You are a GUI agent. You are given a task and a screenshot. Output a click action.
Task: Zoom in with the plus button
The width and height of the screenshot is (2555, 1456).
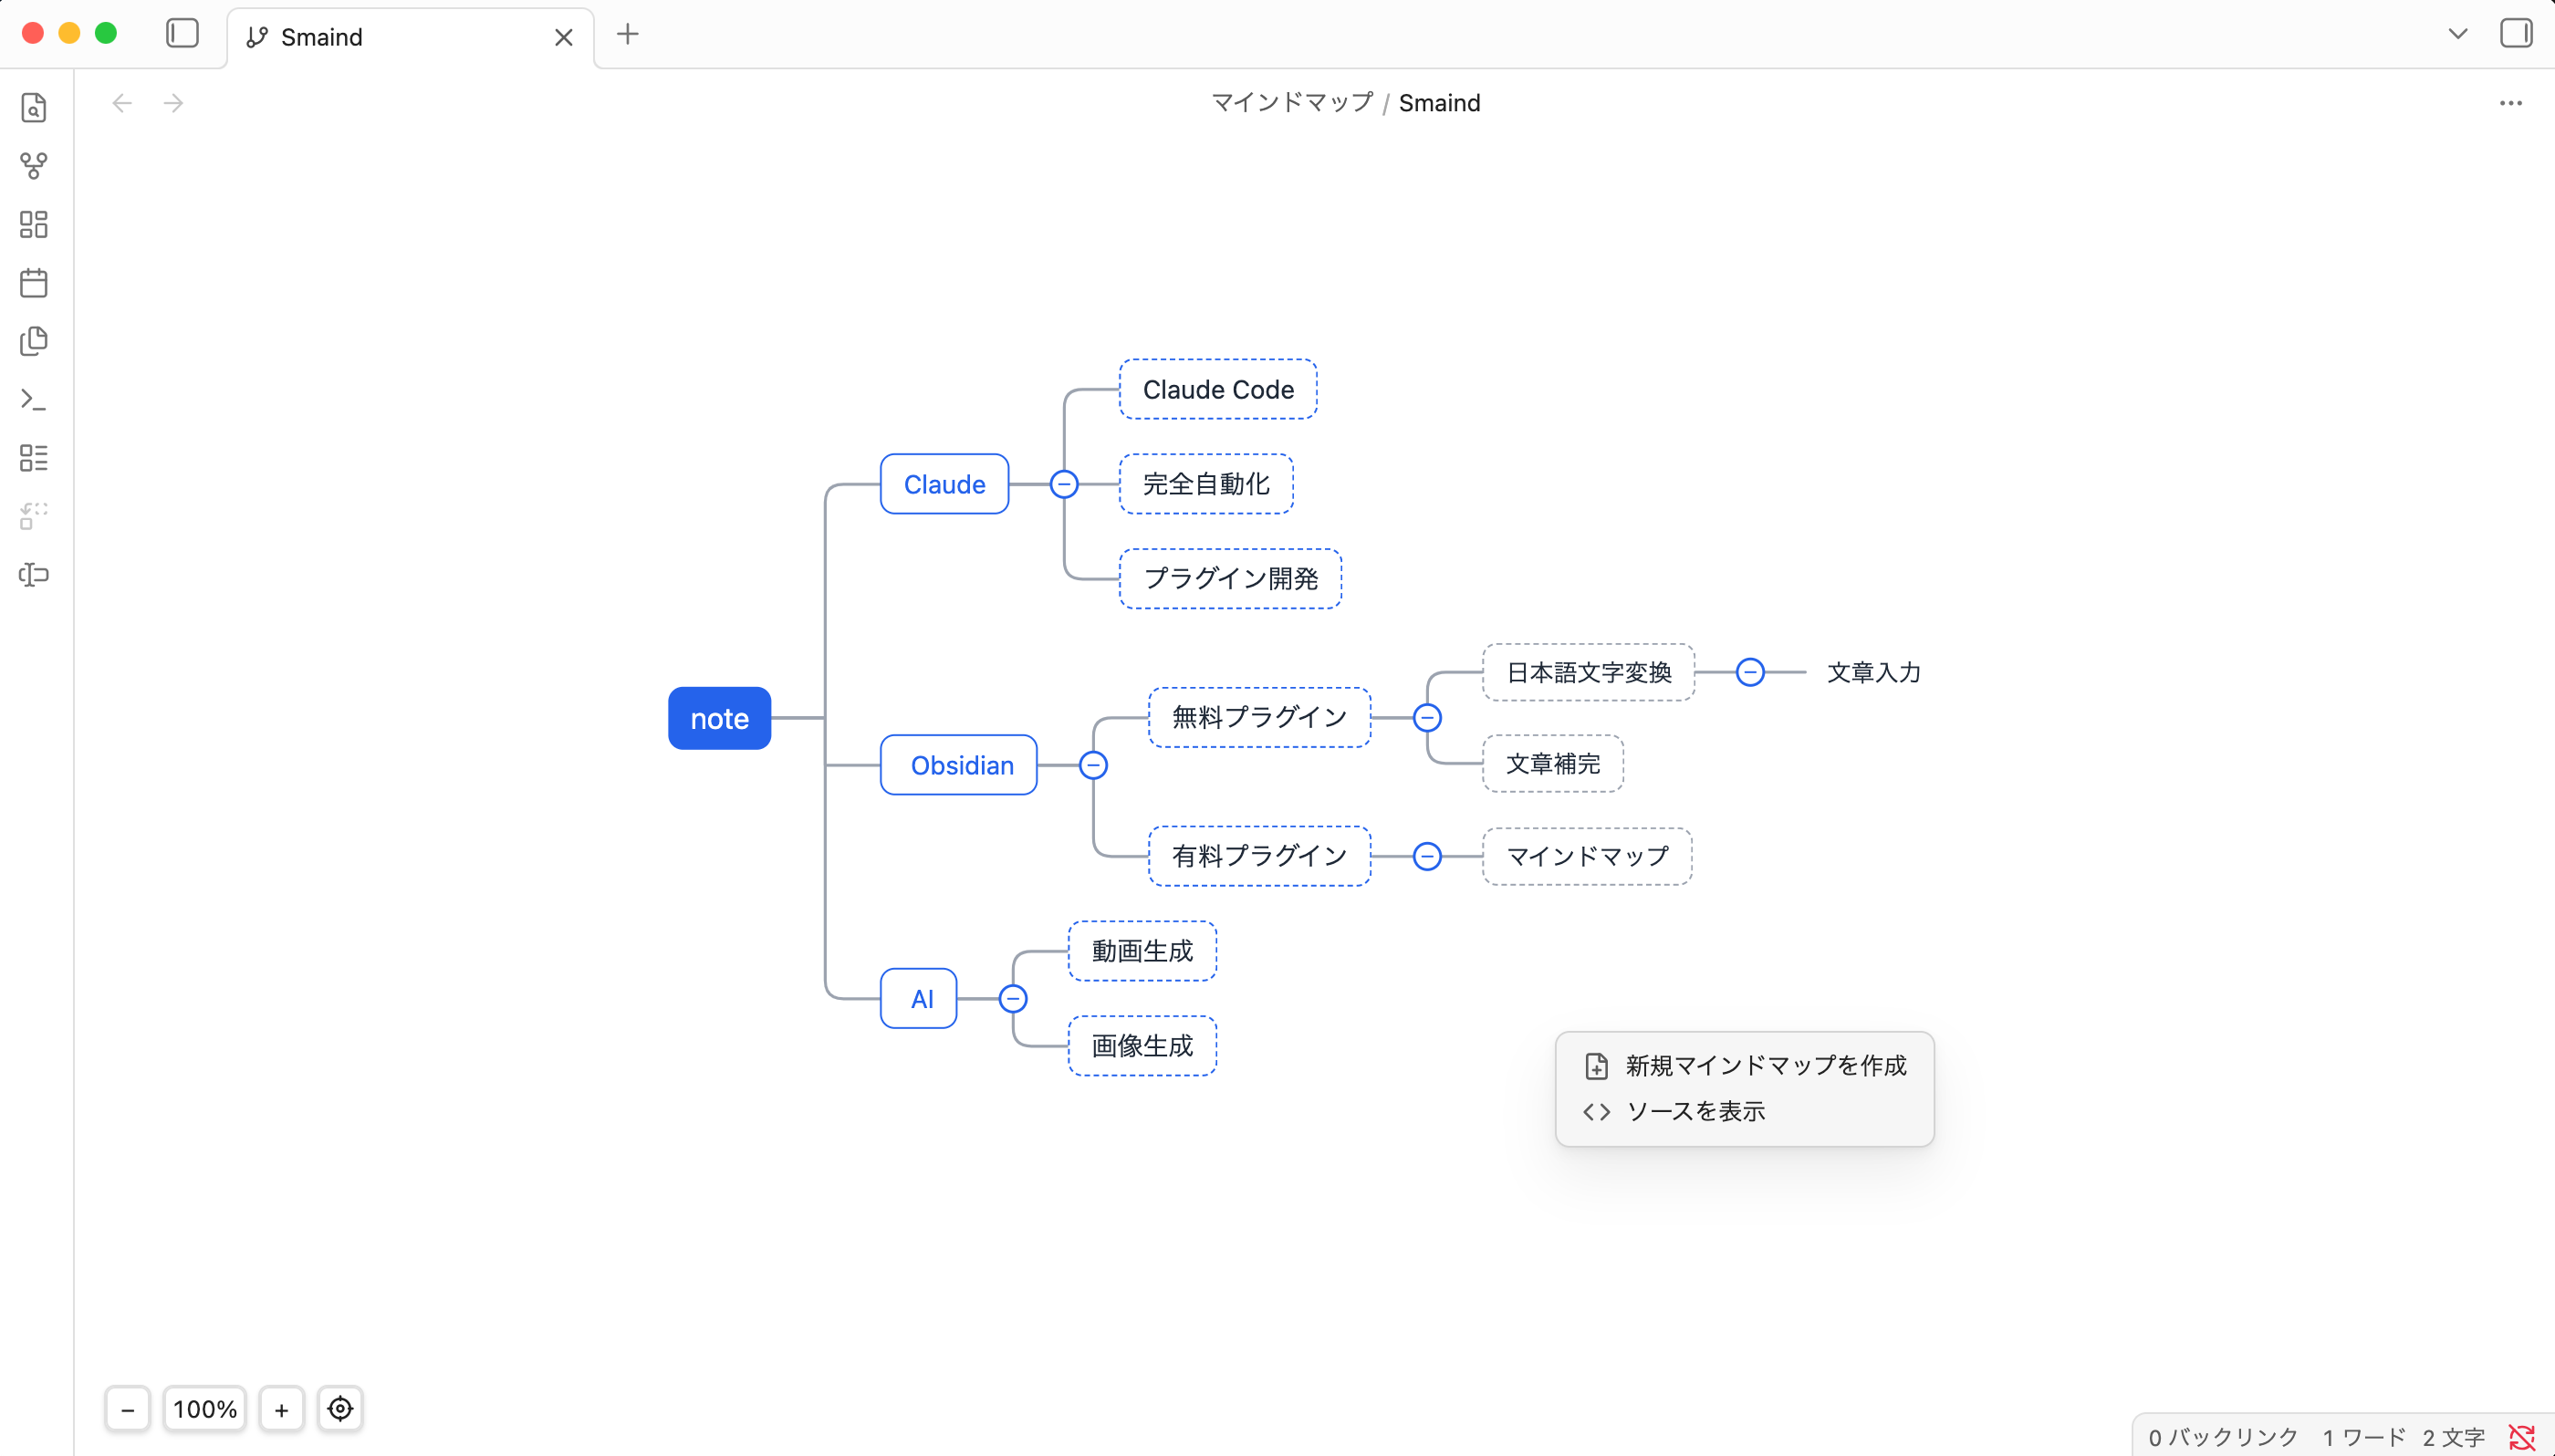click(x=282, y=1409)
